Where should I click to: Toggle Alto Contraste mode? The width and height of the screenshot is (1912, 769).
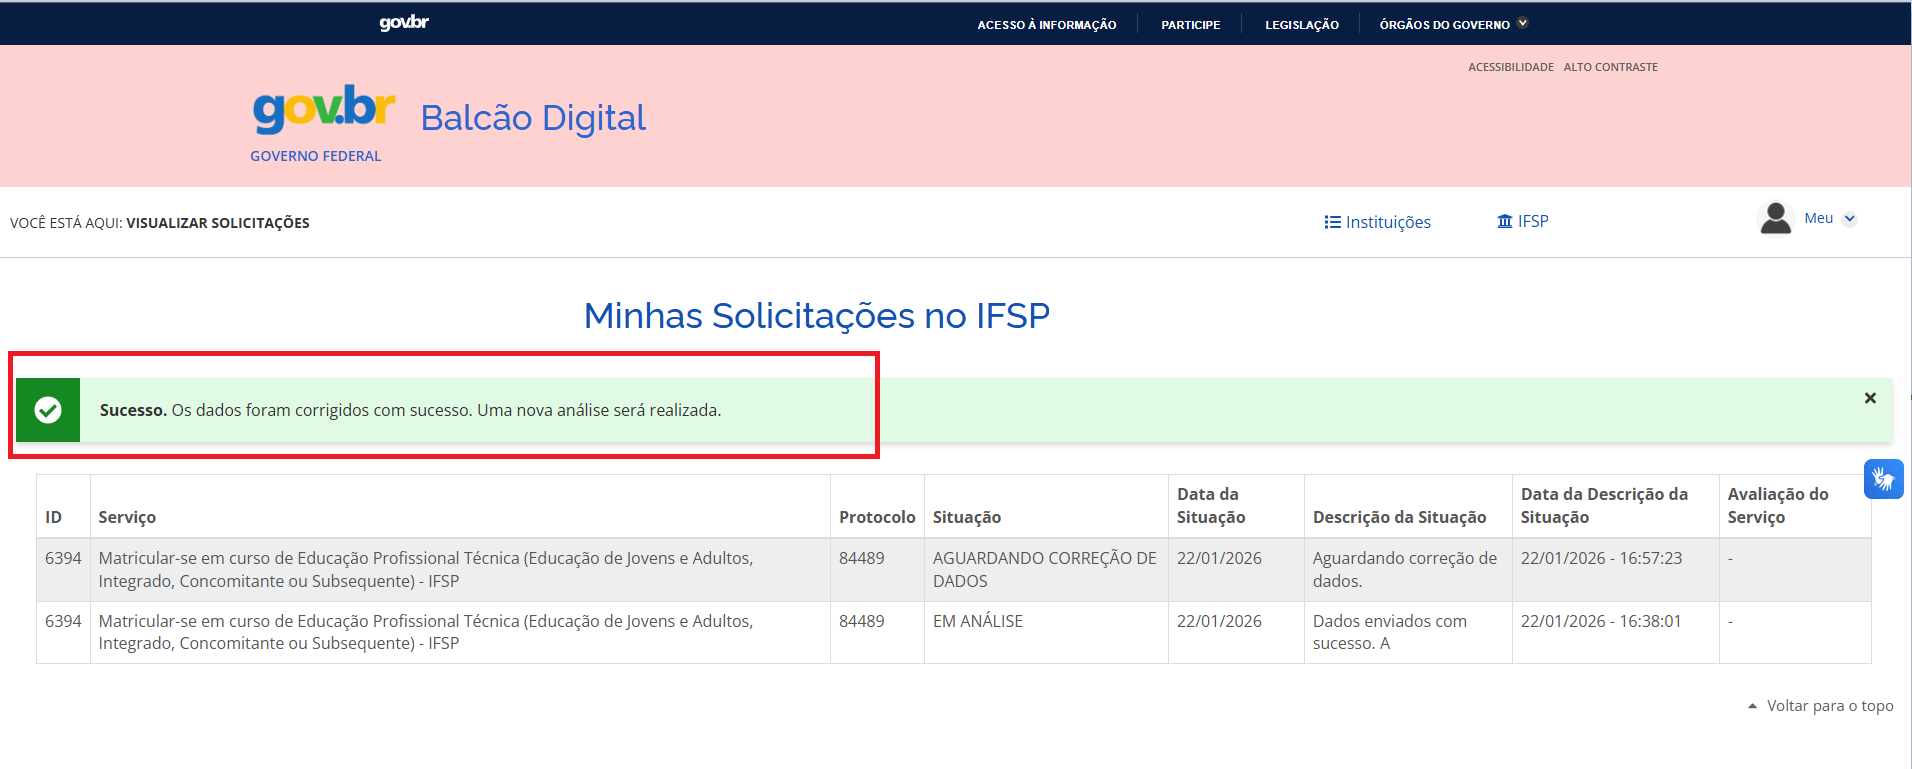point(1610,67)
